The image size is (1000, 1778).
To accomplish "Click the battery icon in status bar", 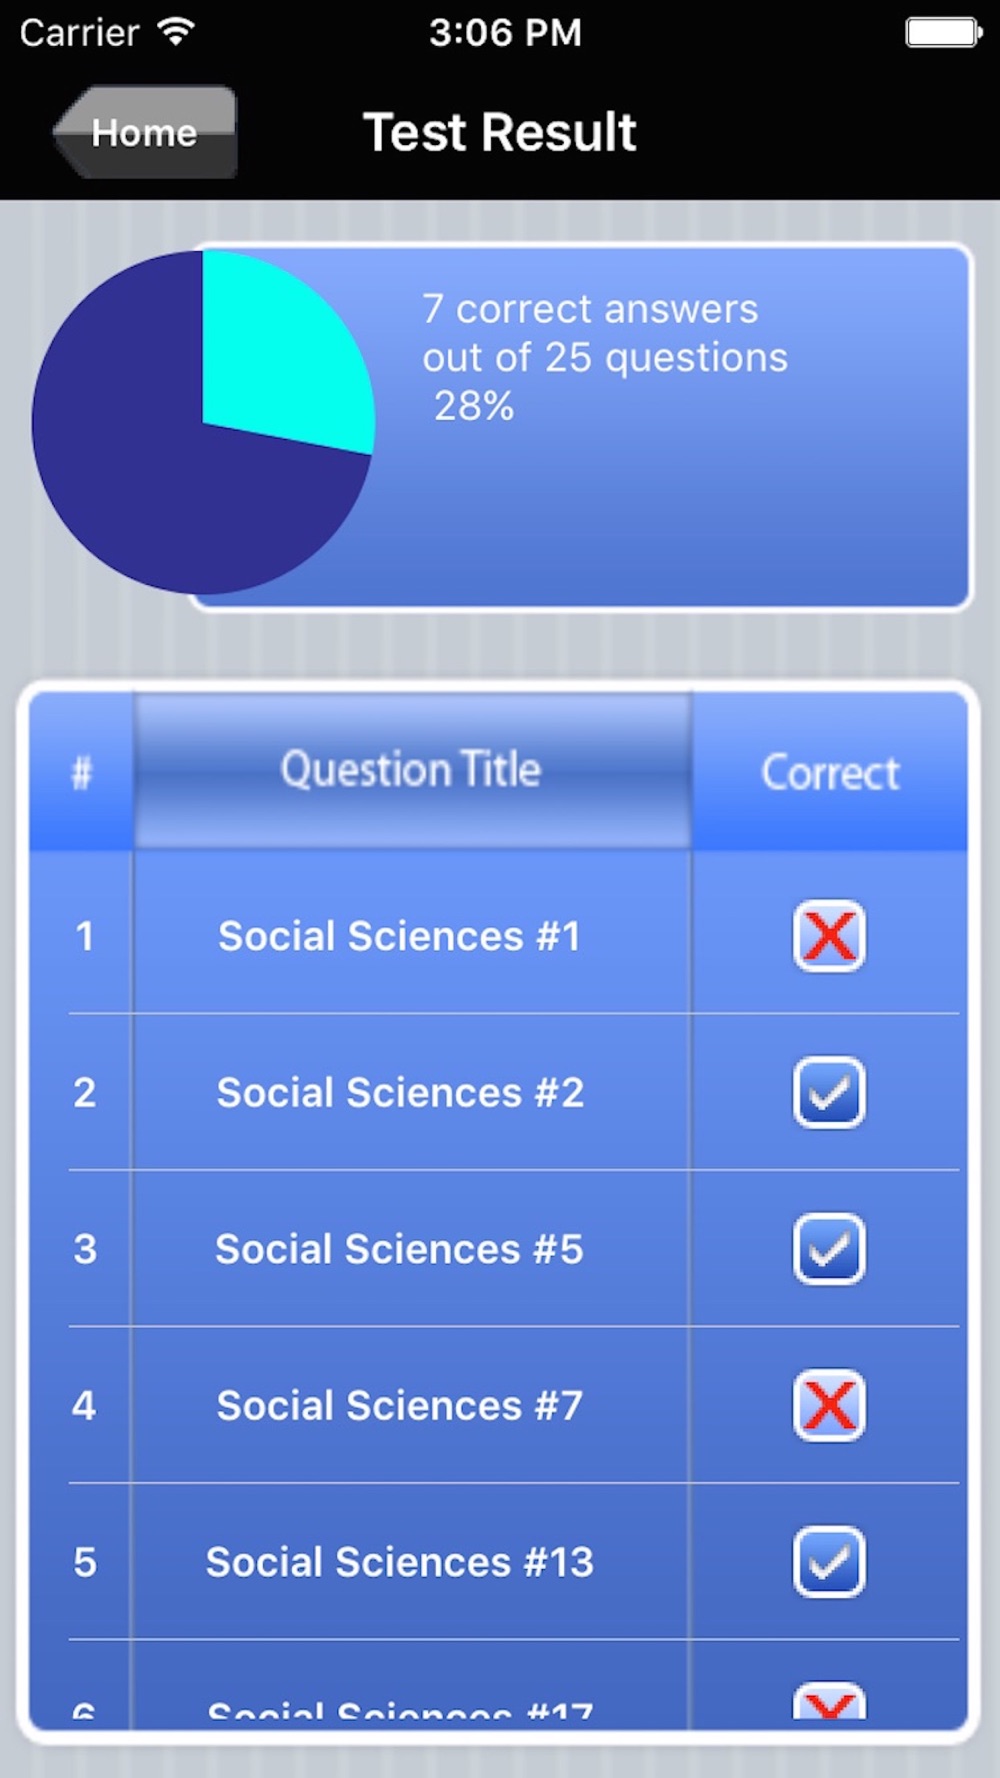I will (x=943, y=32).
